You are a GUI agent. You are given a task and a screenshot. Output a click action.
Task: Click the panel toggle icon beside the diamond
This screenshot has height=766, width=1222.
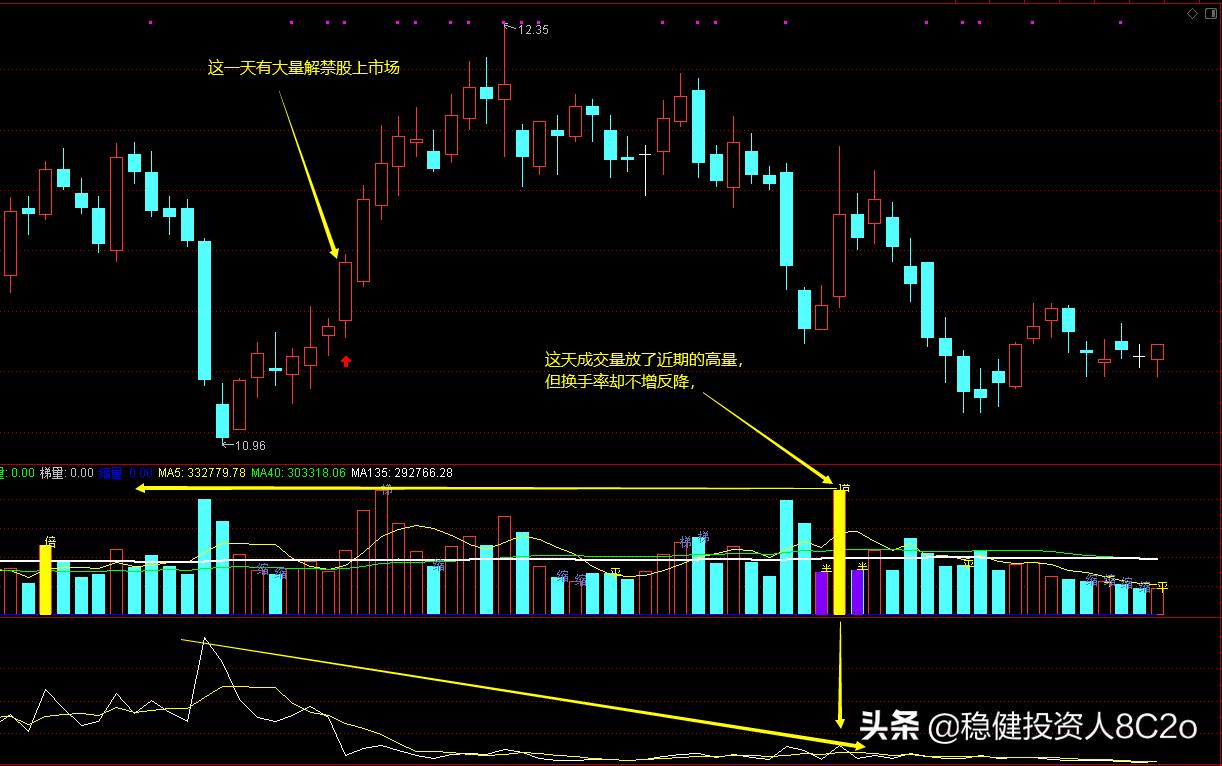[1209, 13]
